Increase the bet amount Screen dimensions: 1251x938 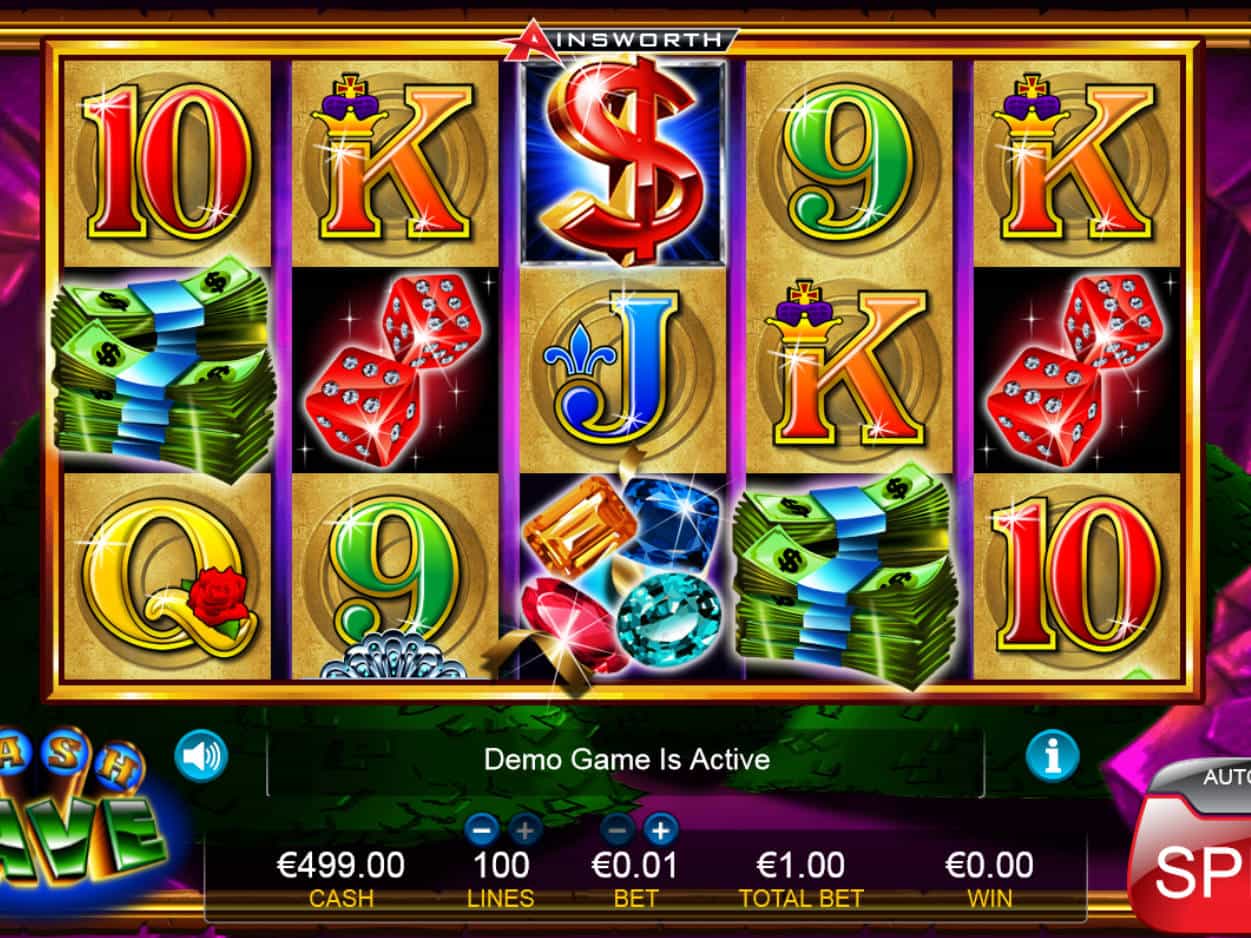point(661,829)
